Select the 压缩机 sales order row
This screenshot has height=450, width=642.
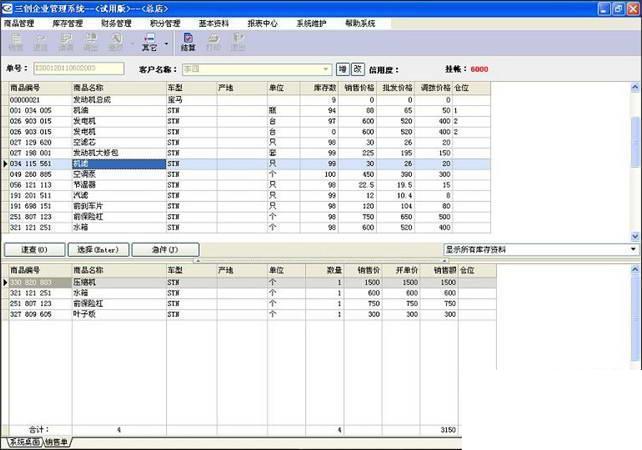click(252, 283)
